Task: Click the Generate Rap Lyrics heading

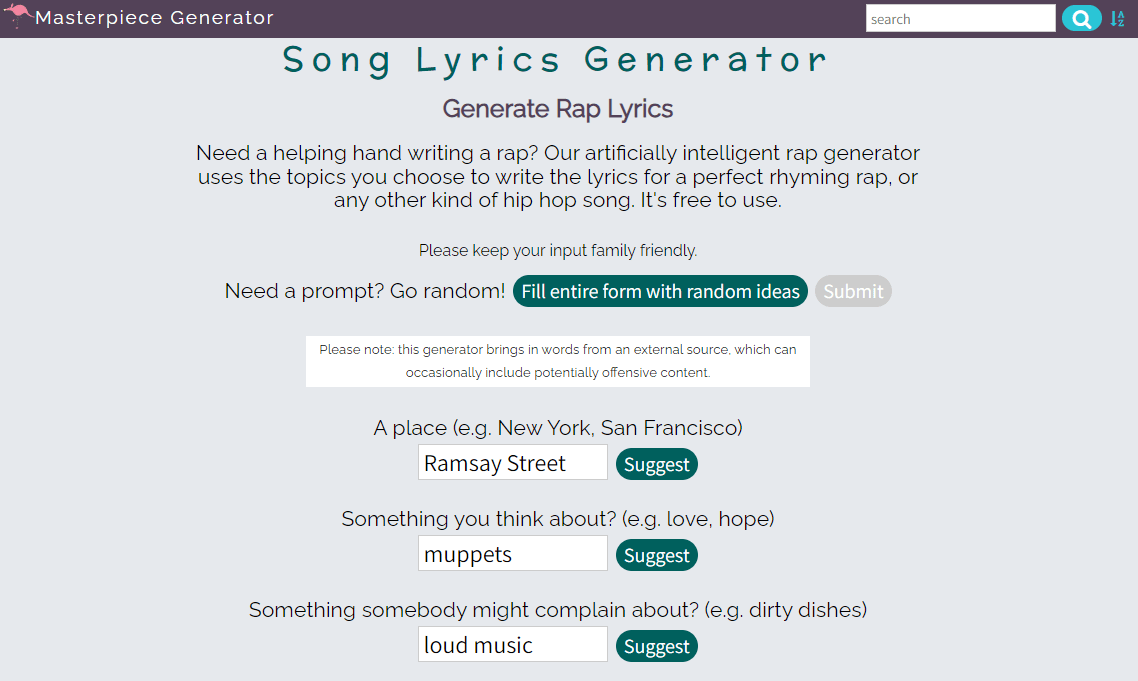Action: tap(557, 108)
